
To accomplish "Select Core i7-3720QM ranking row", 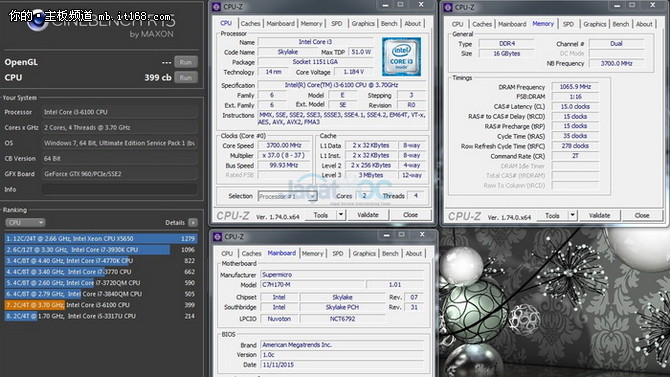I will (101, 283).
